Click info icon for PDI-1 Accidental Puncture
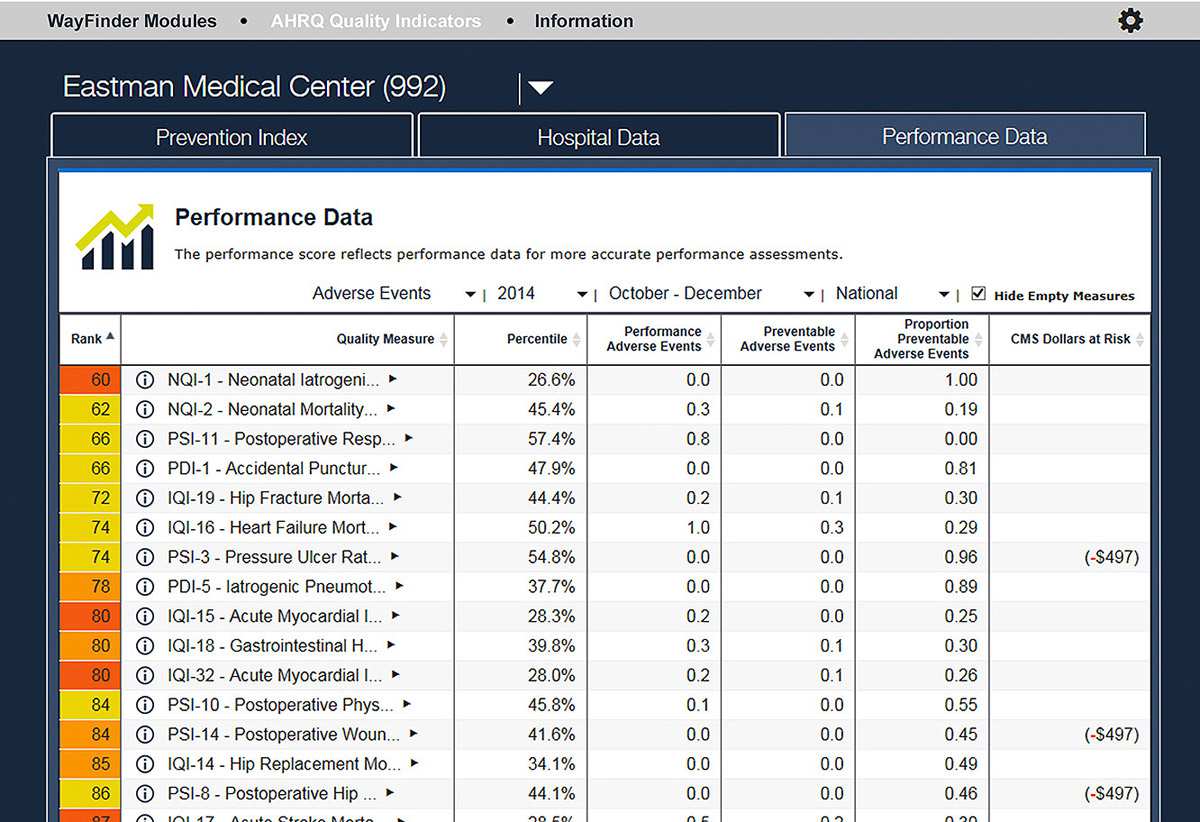The width and height of the screenshot is (1200, 822). (x=145, y=468)
